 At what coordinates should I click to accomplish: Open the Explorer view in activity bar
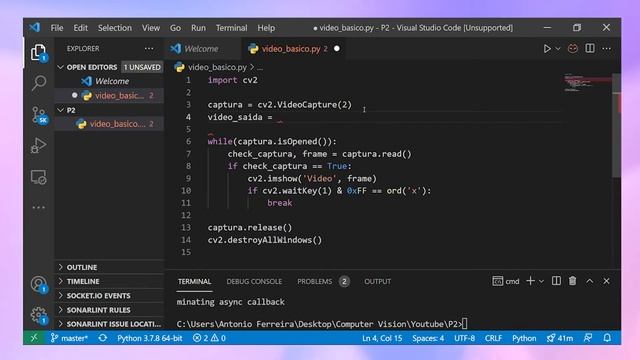pos(39,53)
